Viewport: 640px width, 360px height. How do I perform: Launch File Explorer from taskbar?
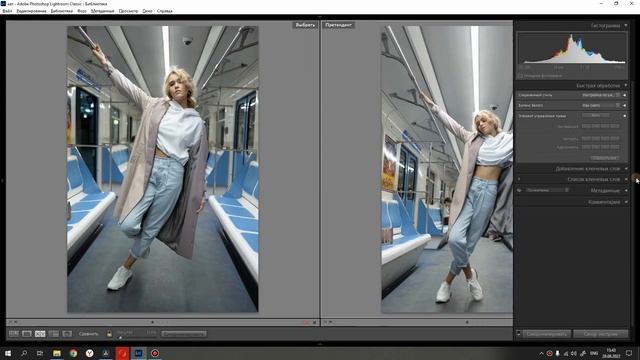57,353
